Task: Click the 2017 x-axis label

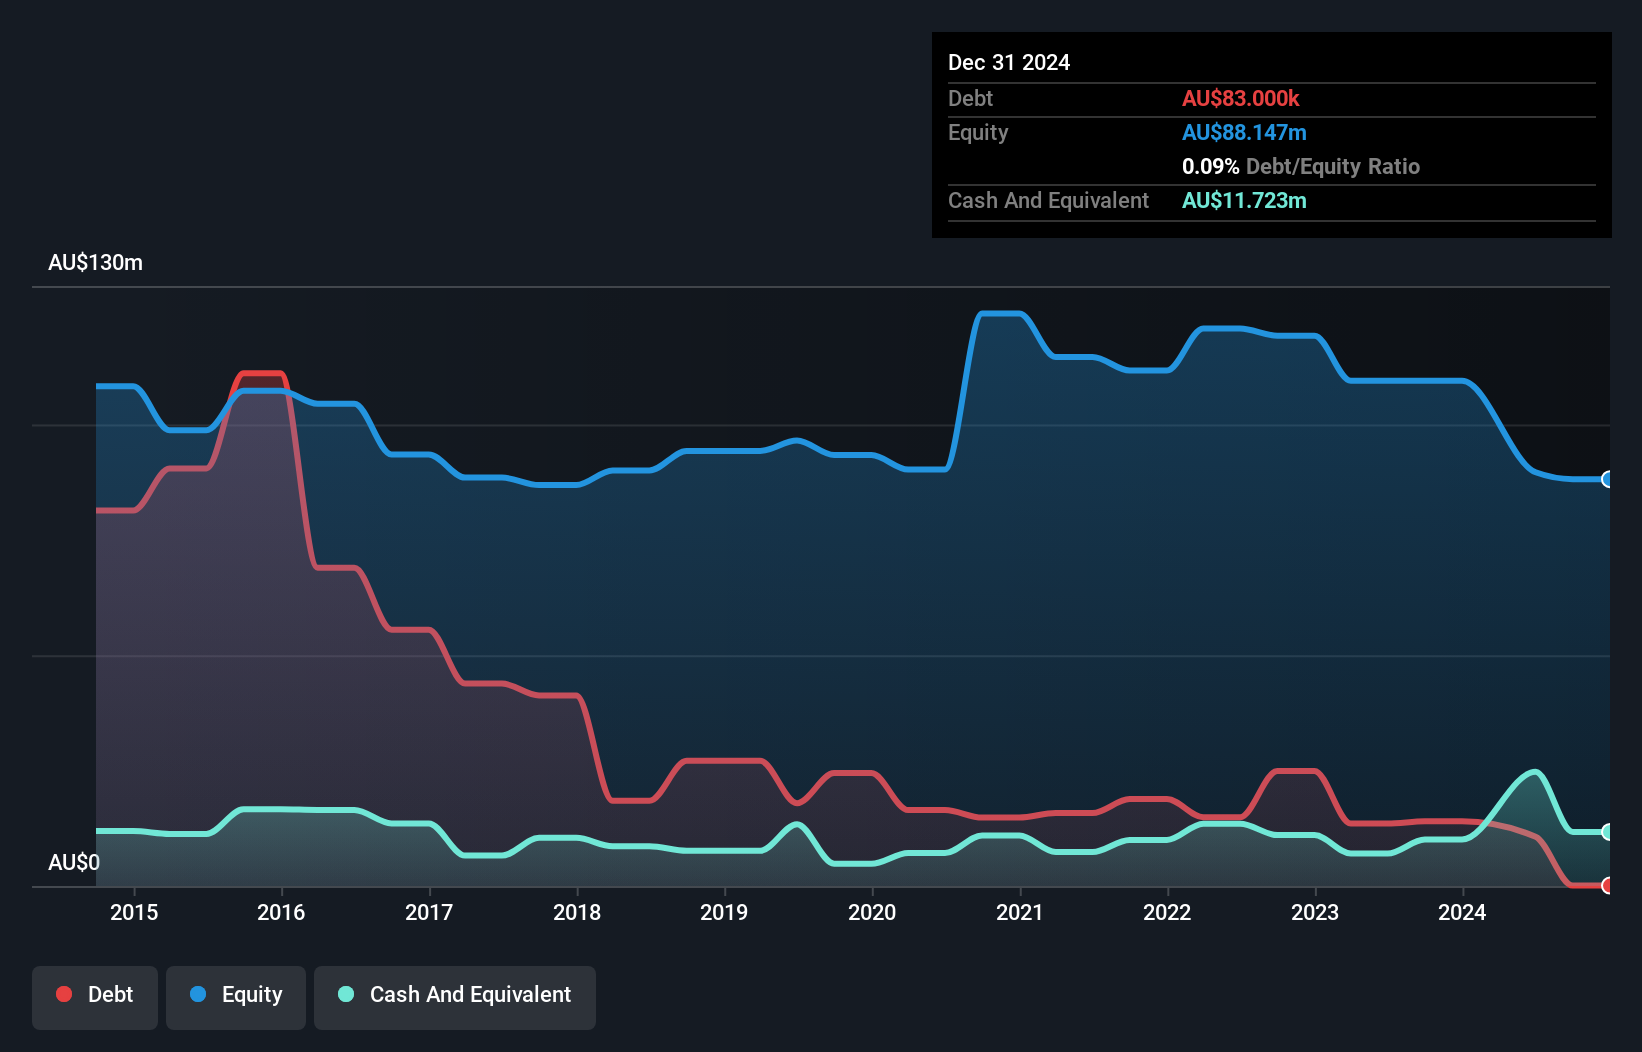Action: (429, 912)
